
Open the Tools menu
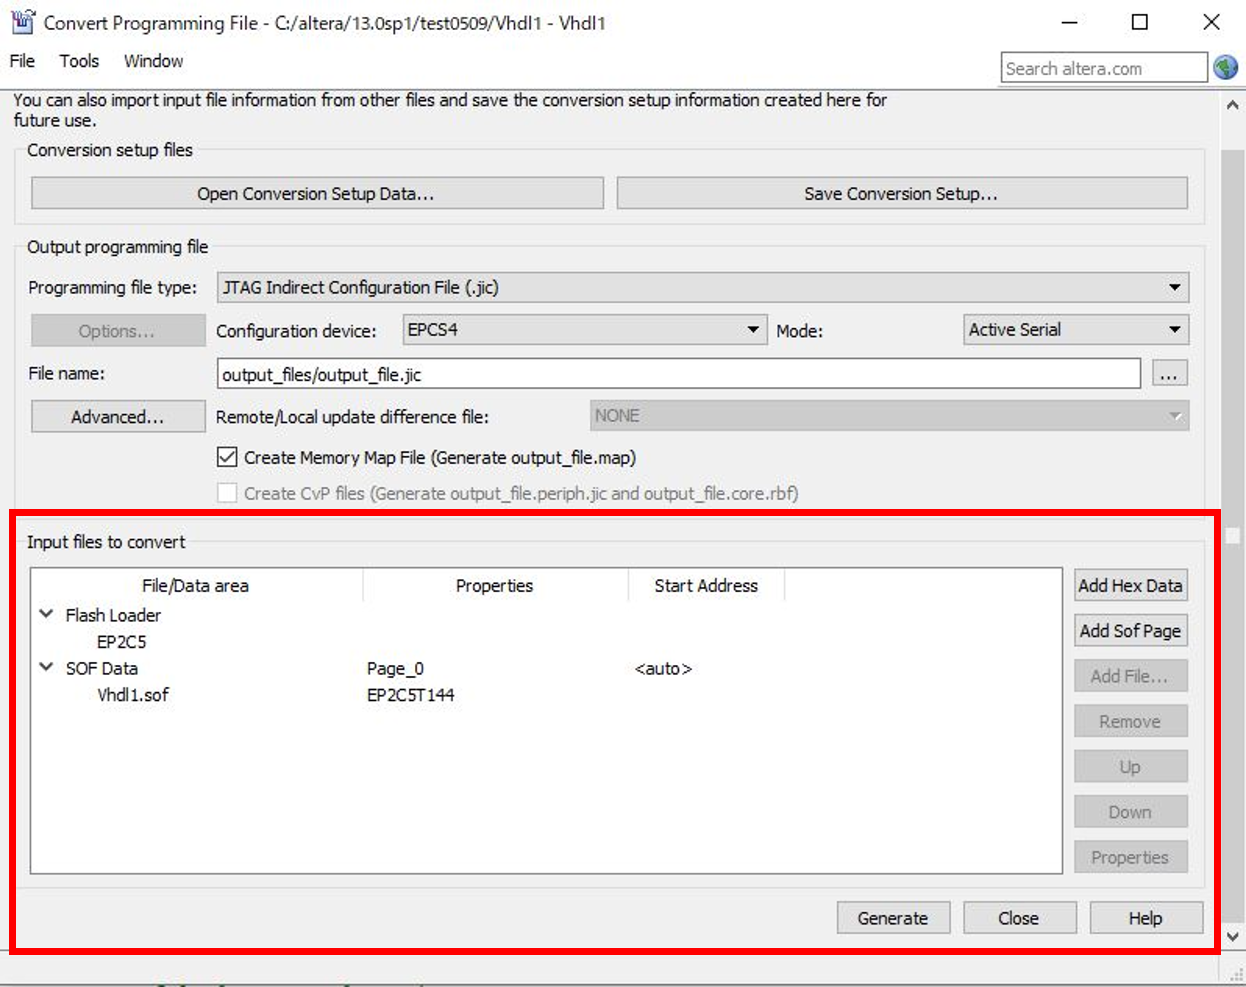(79, 61)
